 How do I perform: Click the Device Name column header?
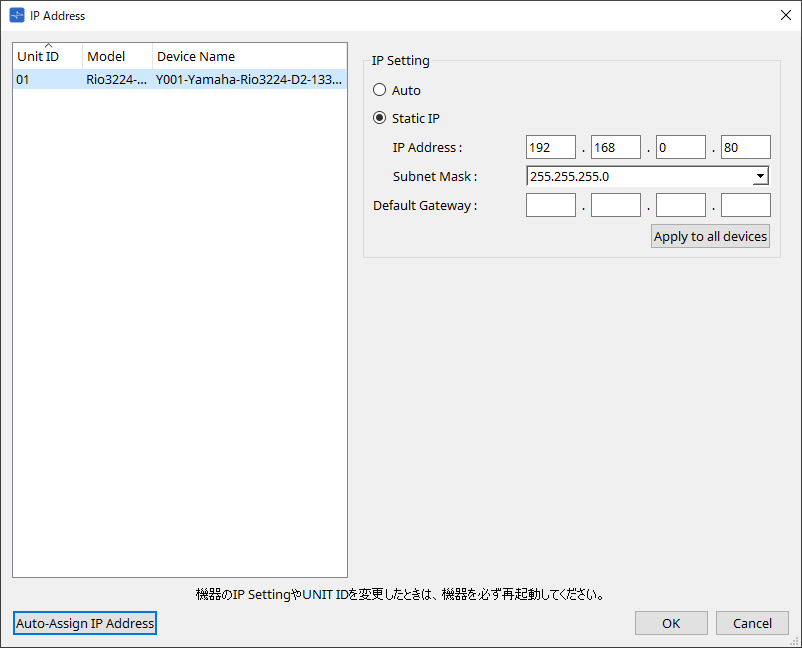click(249, 57)
